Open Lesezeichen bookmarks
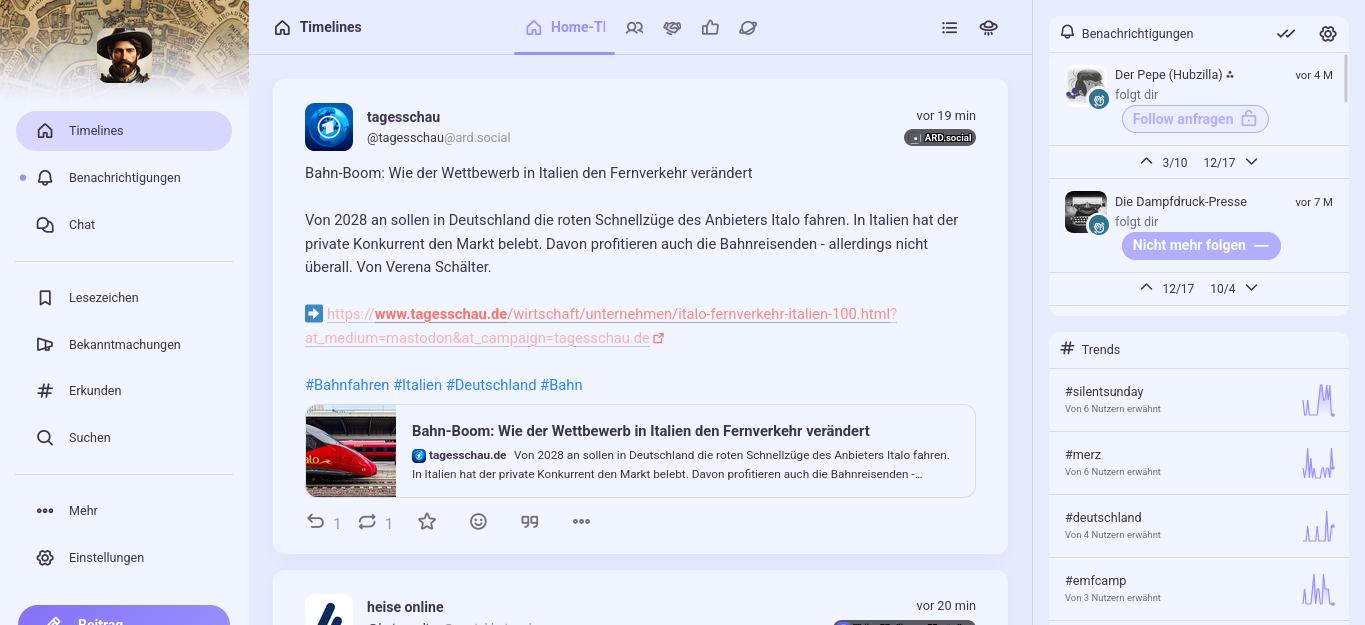Viewport: 1365px width, 625px height. (124, 298)
